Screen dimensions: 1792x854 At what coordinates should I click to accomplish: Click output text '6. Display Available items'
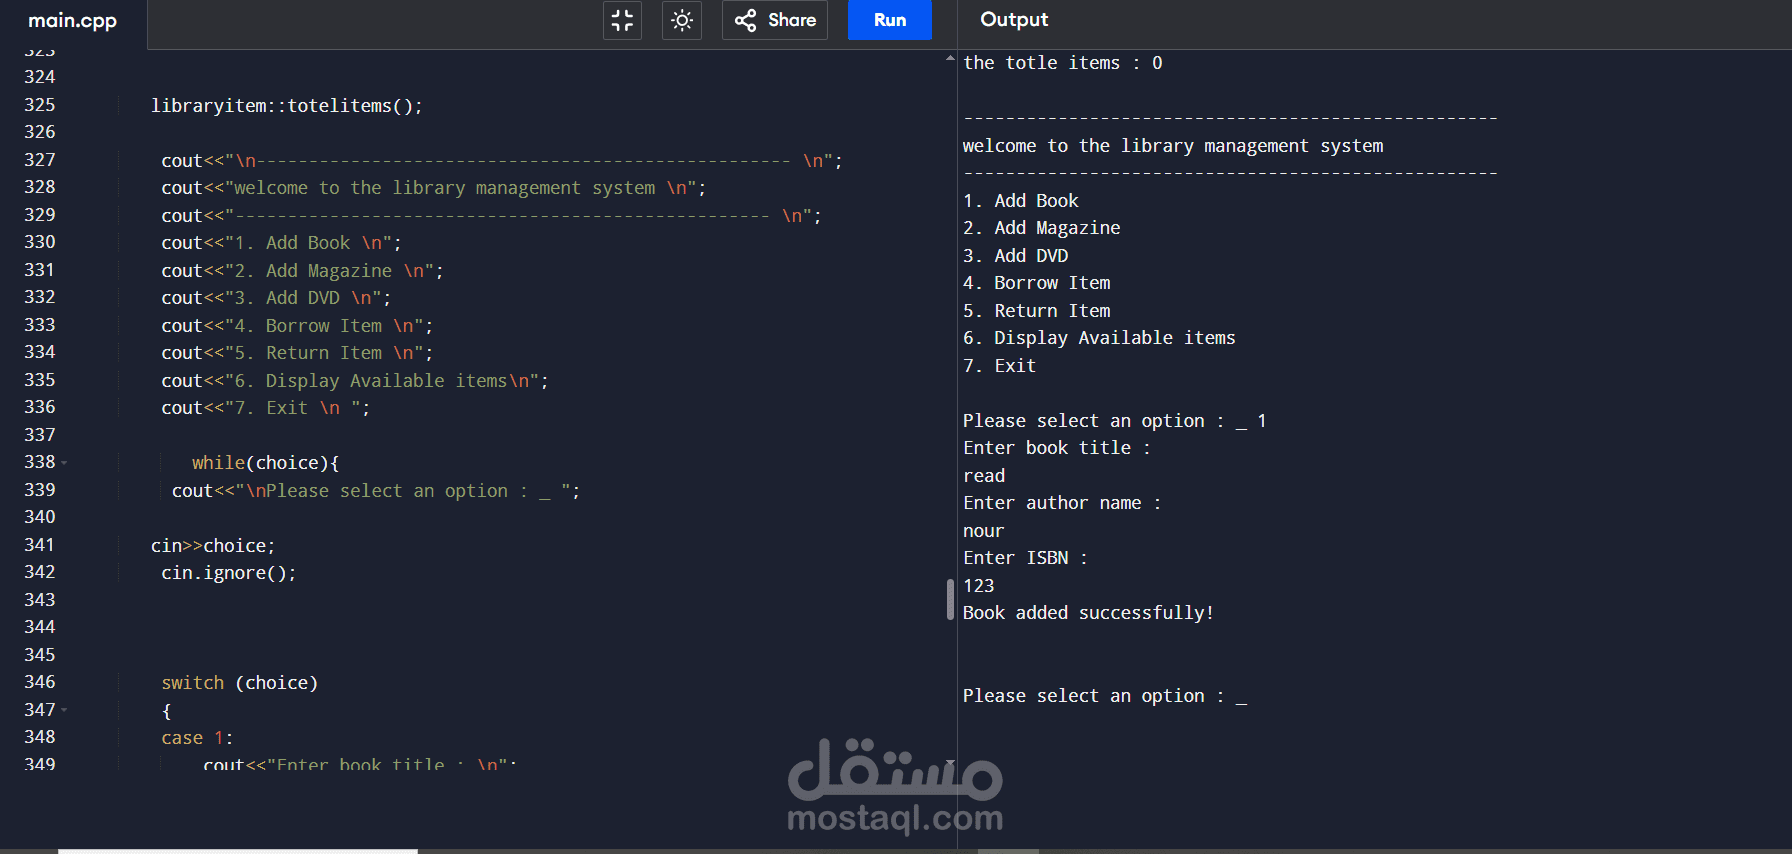pyautogui.click(x=1100, y=338)
